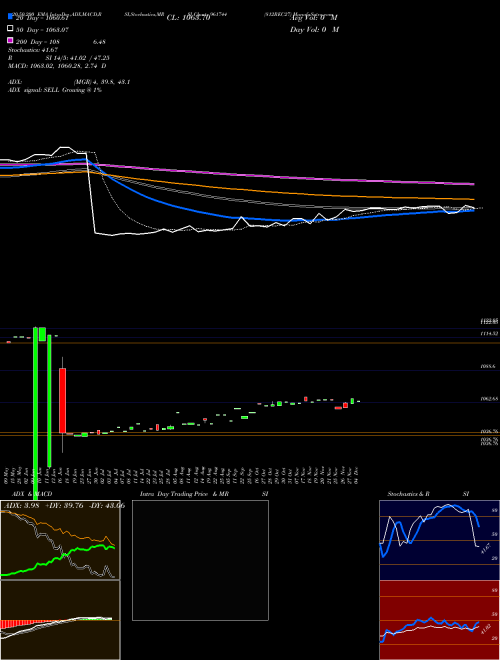Click the 09 May date axis label
500x660 pixels.
(x=7, y=475)
